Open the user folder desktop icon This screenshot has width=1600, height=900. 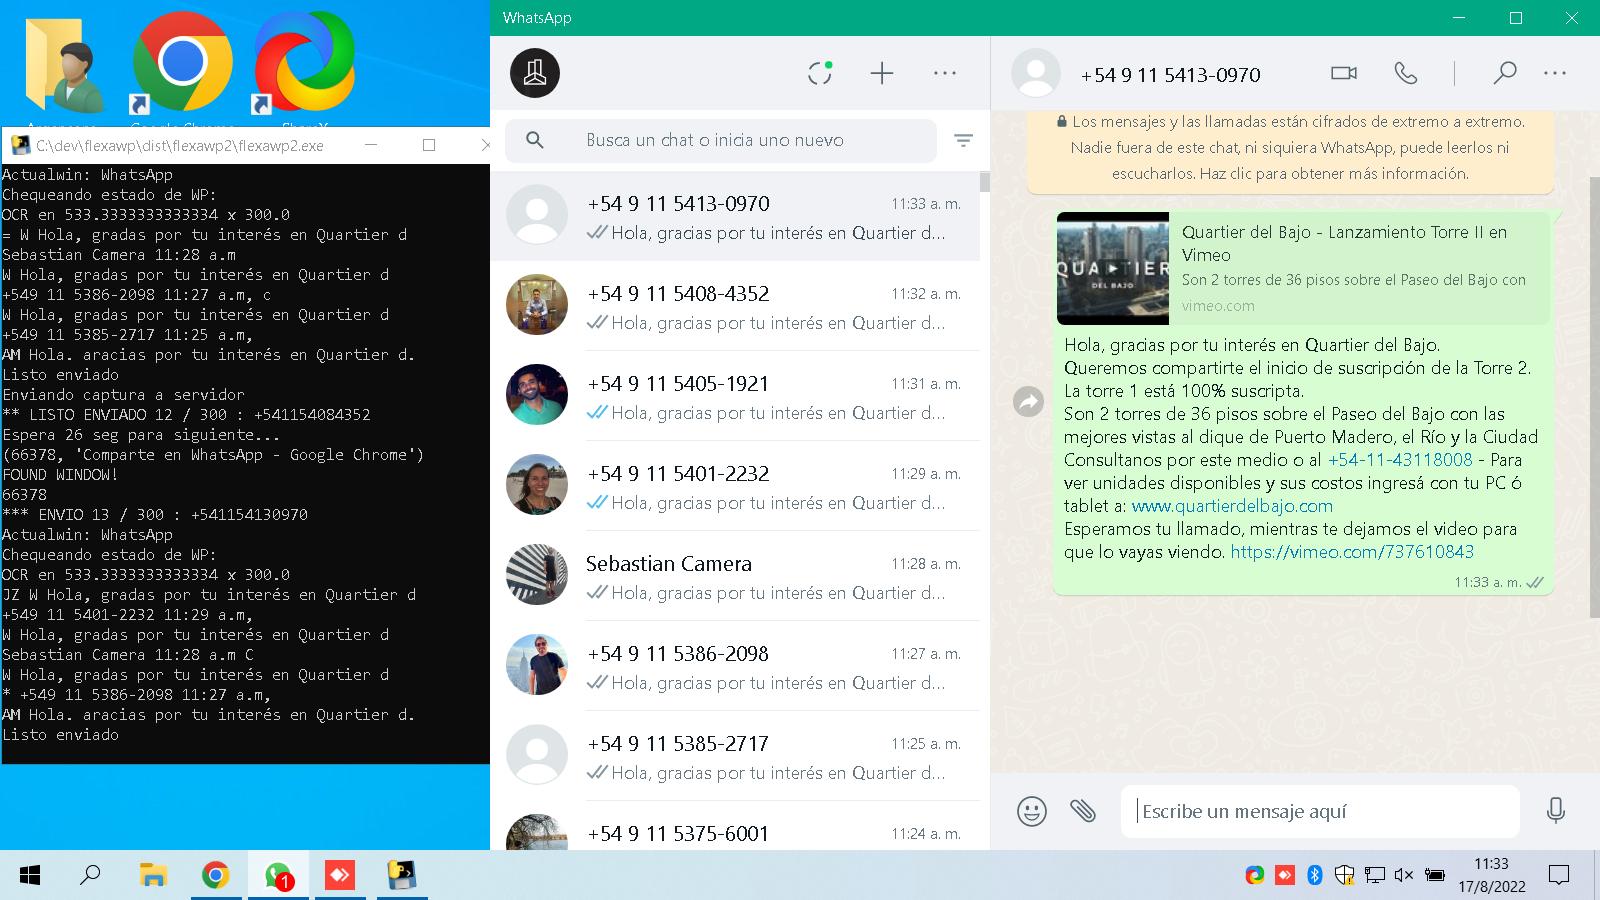pos(64,64)
